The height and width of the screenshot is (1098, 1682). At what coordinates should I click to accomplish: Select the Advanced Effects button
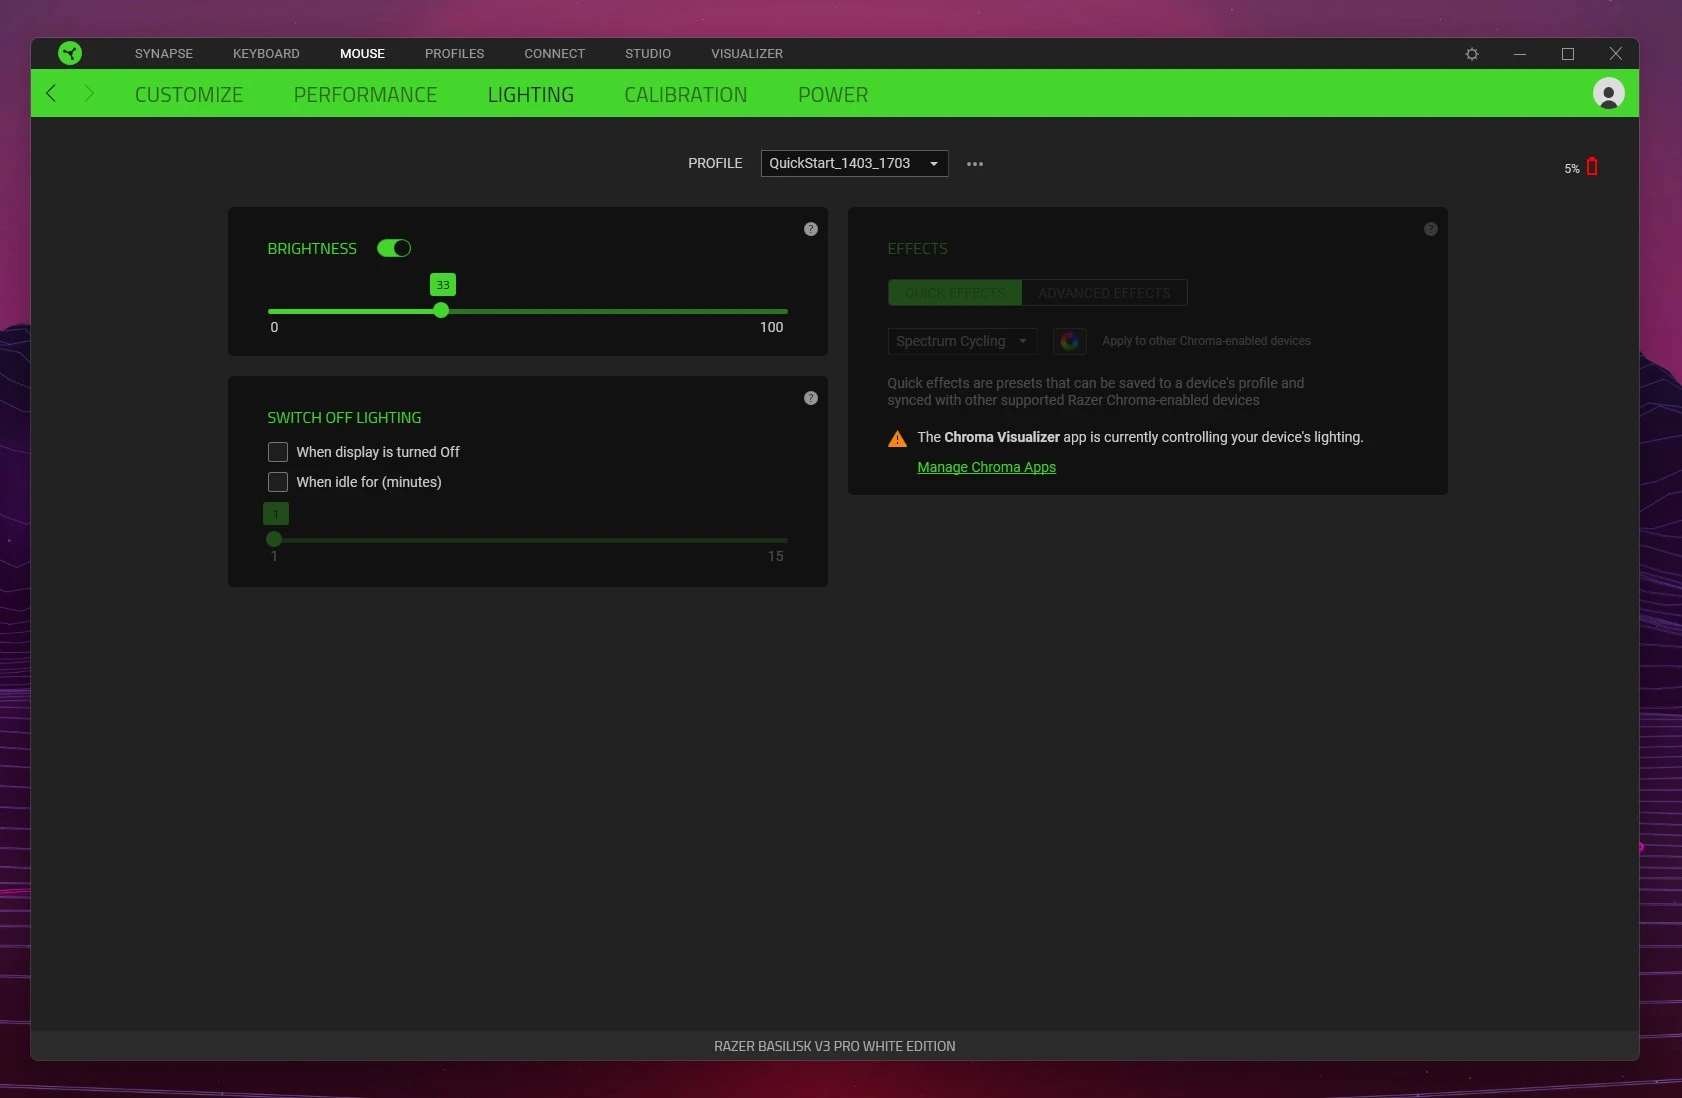tap(1104, 293)
